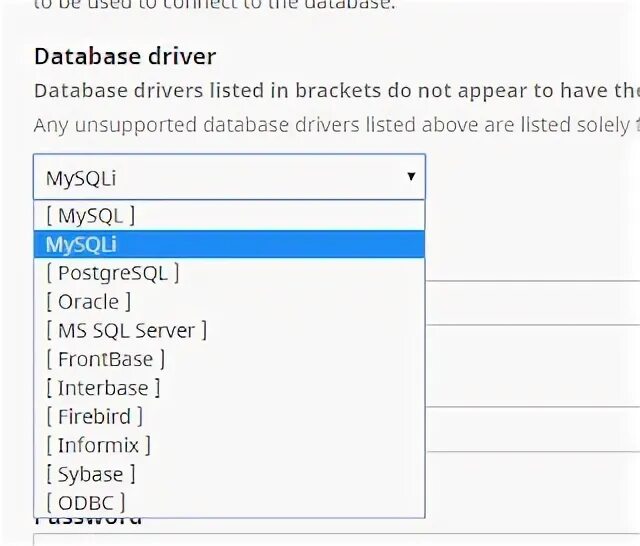640x546 pixels.
Task: Click the dropdown arrow of Database driver
Action: [x=410, y=177]
